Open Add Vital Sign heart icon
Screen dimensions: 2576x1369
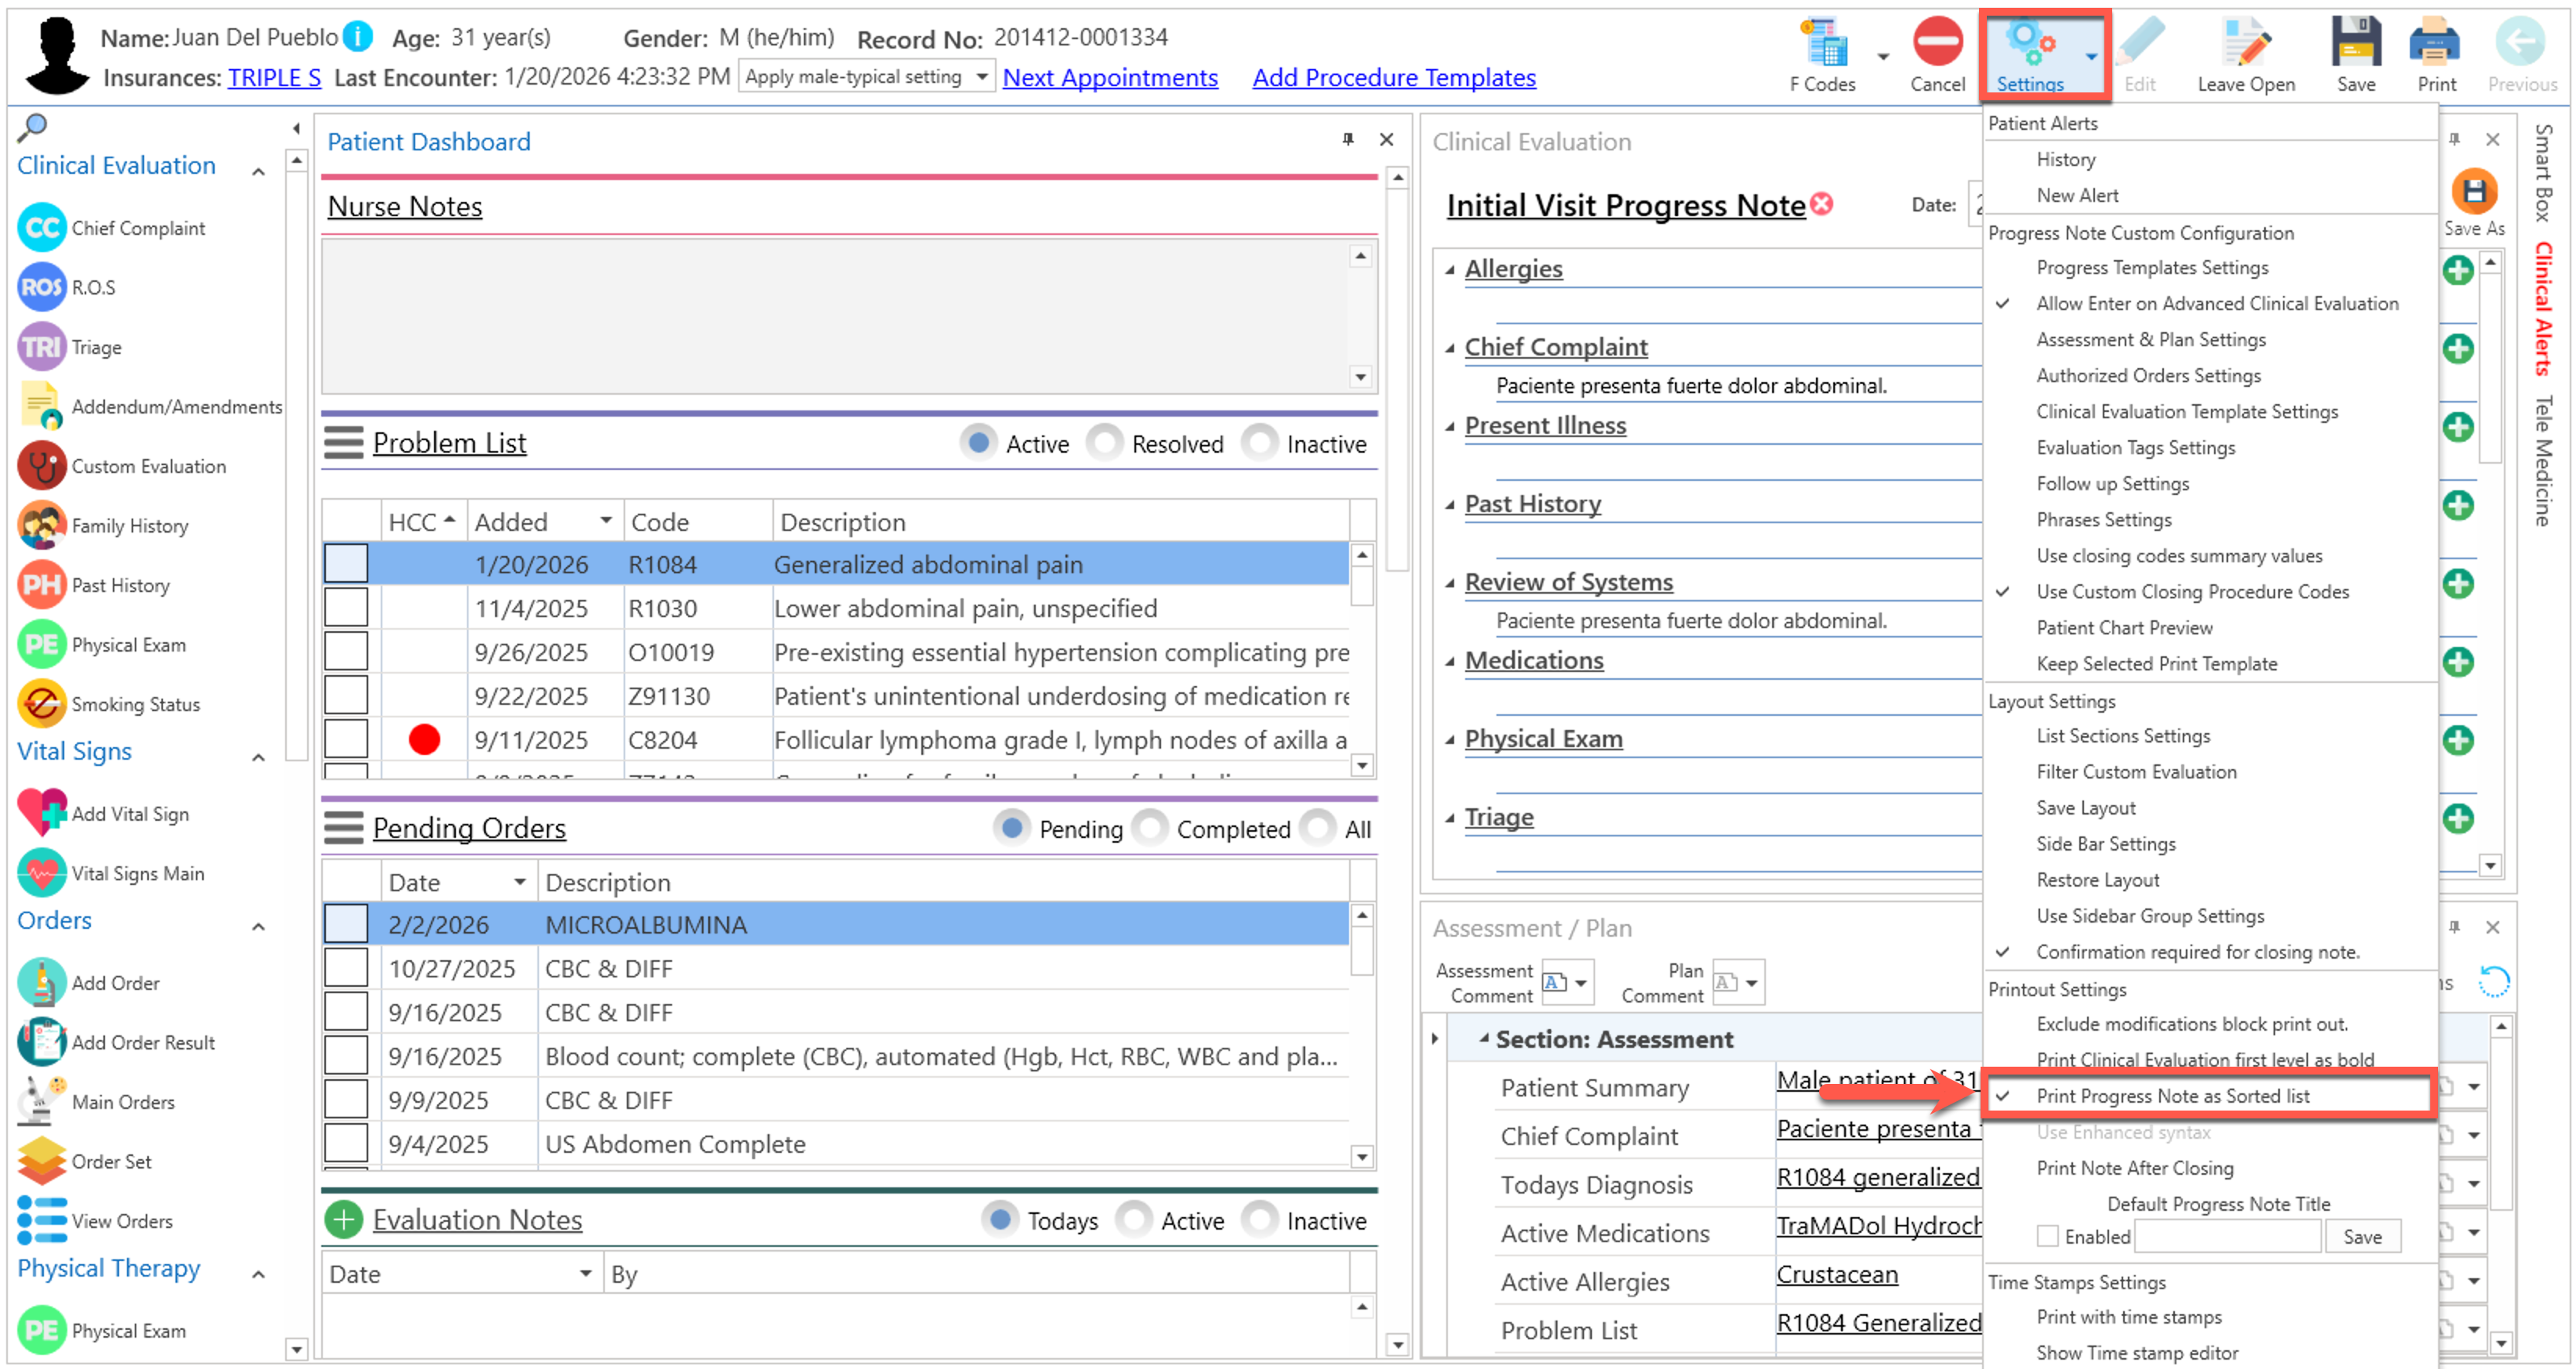pyautogui.click(x=41, y=813)
